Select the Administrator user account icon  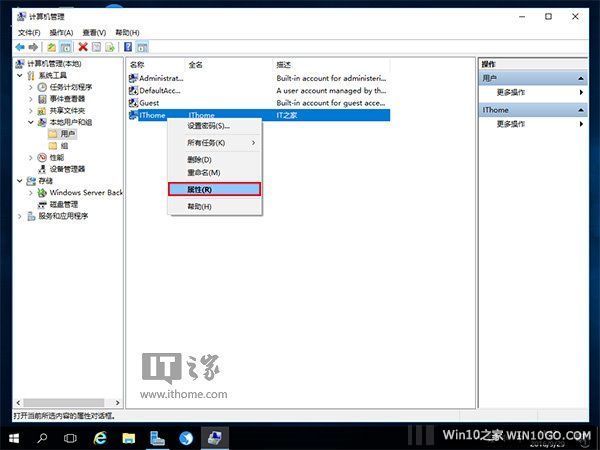pyautogui.click(x=134, y=77)
